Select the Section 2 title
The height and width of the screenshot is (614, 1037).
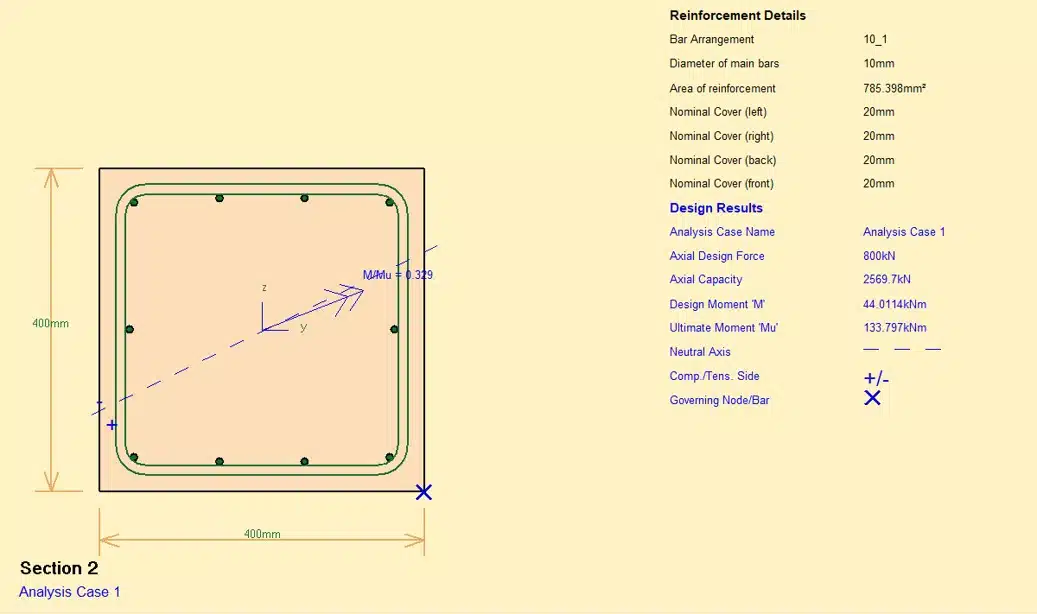point(59,568)
